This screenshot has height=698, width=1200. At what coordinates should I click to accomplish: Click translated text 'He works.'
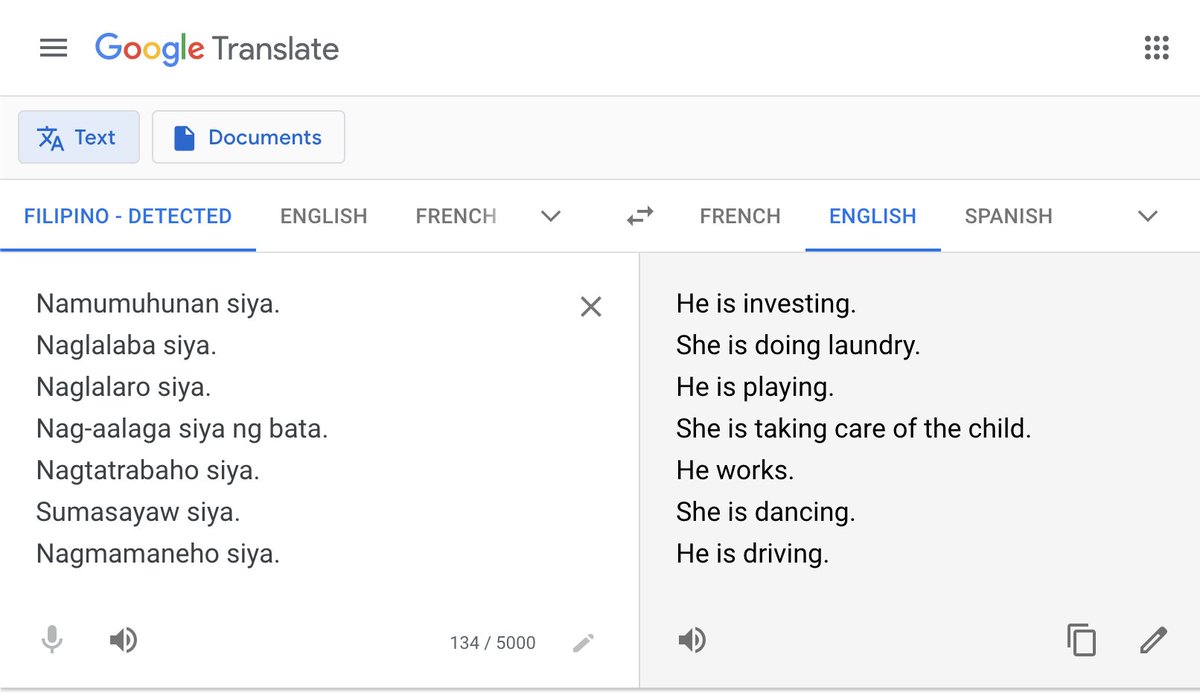735,470
